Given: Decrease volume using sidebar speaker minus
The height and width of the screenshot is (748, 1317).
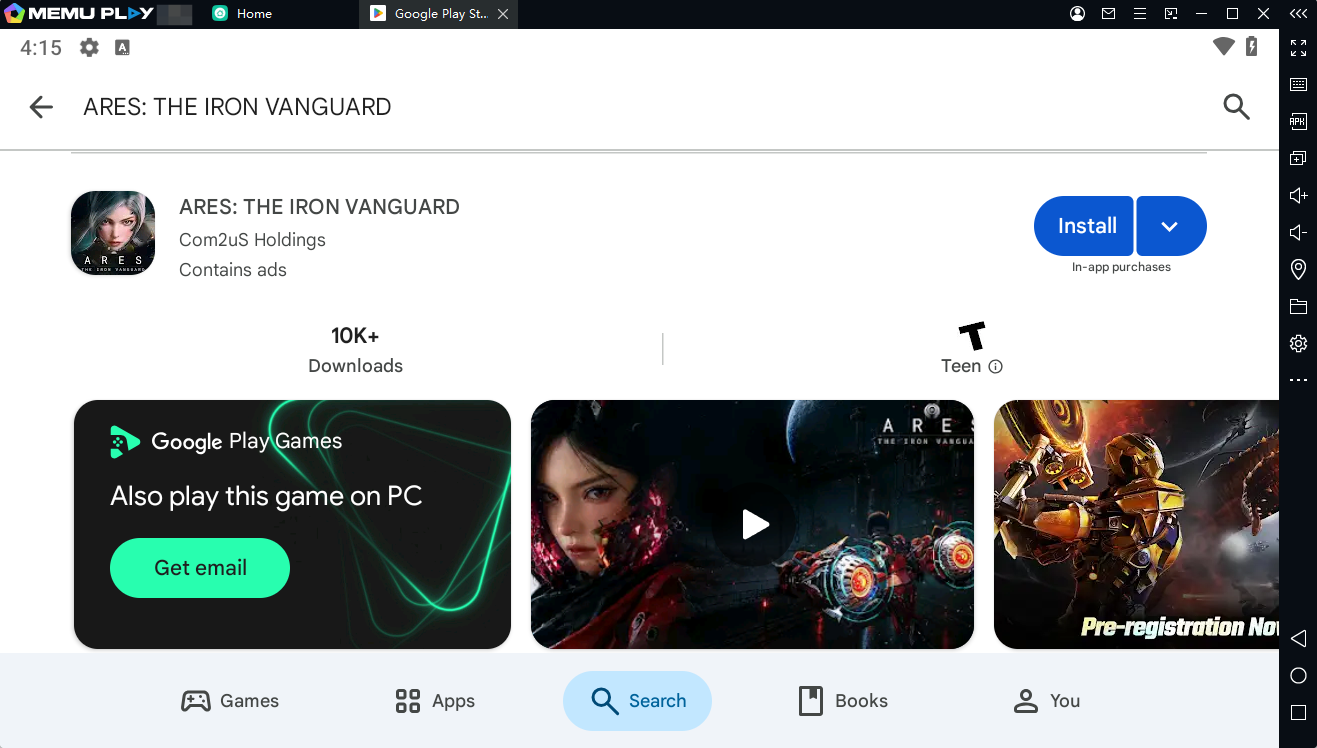Looking at the screenshot, I should pyautogui.click(x=1298, y=232).
